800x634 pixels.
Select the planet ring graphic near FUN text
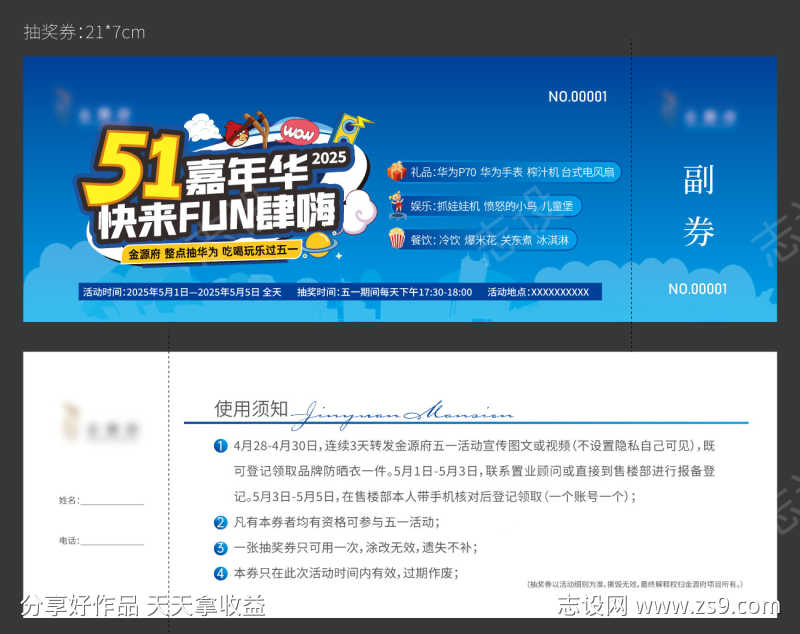tap(318, 246)
